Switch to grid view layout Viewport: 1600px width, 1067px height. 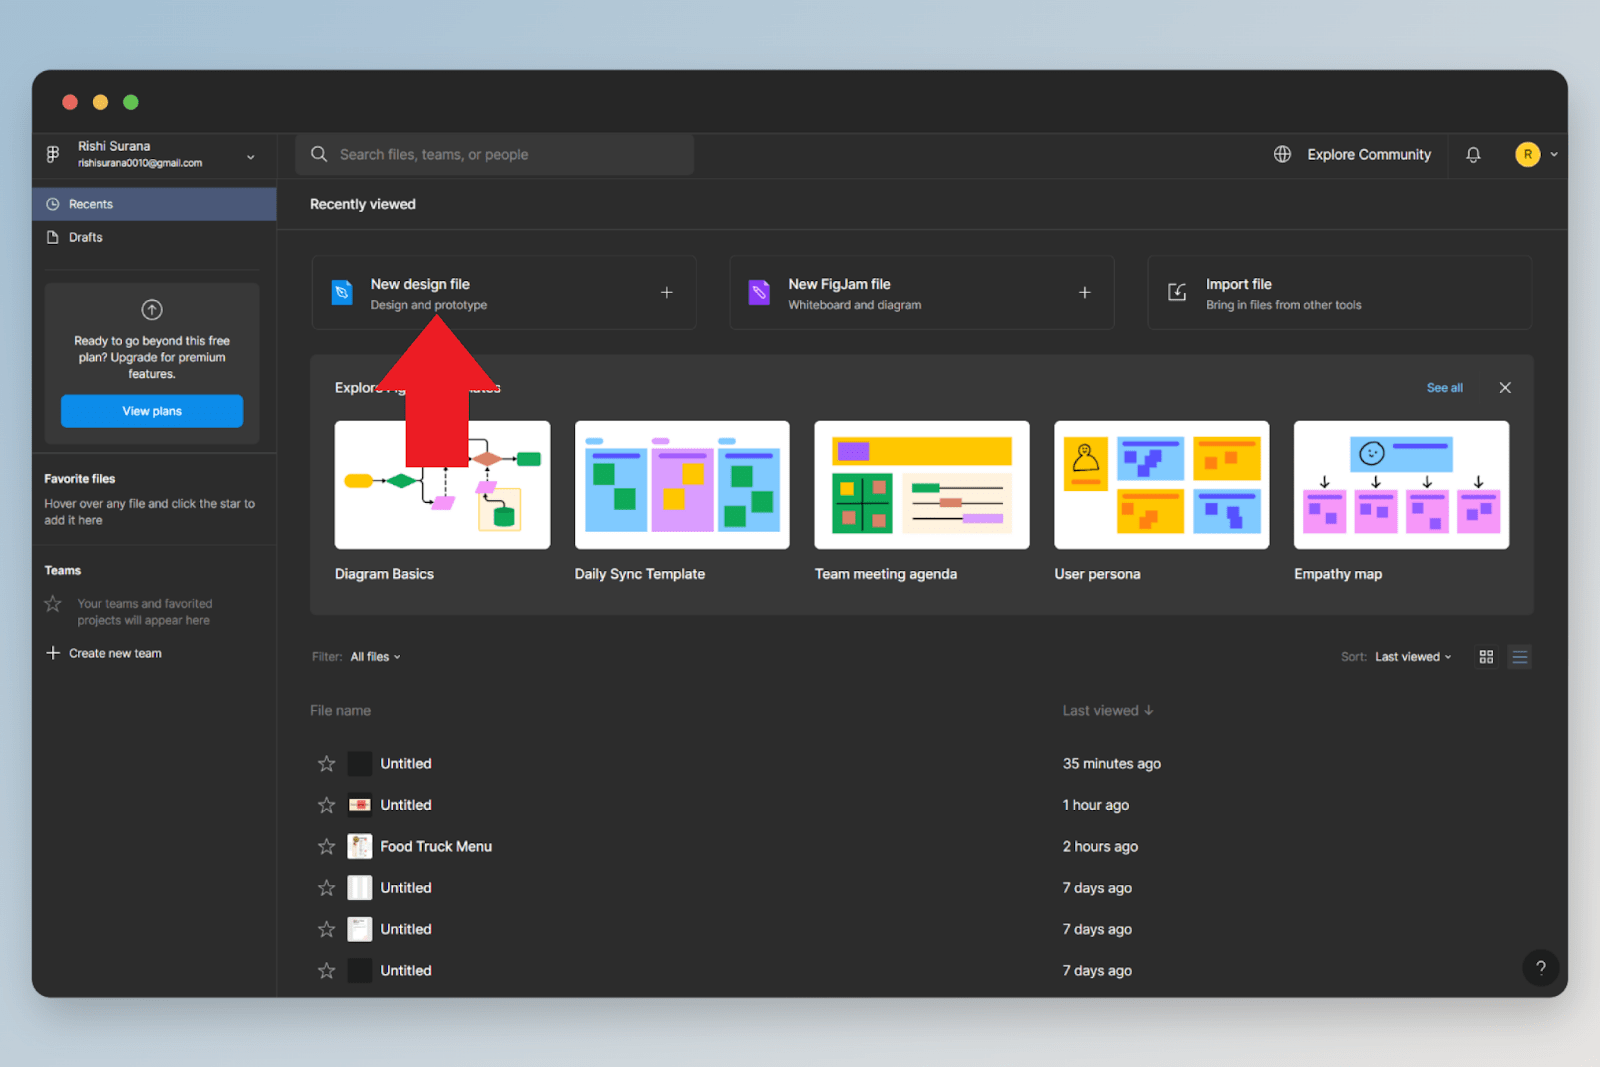[x=1485, y=656]
